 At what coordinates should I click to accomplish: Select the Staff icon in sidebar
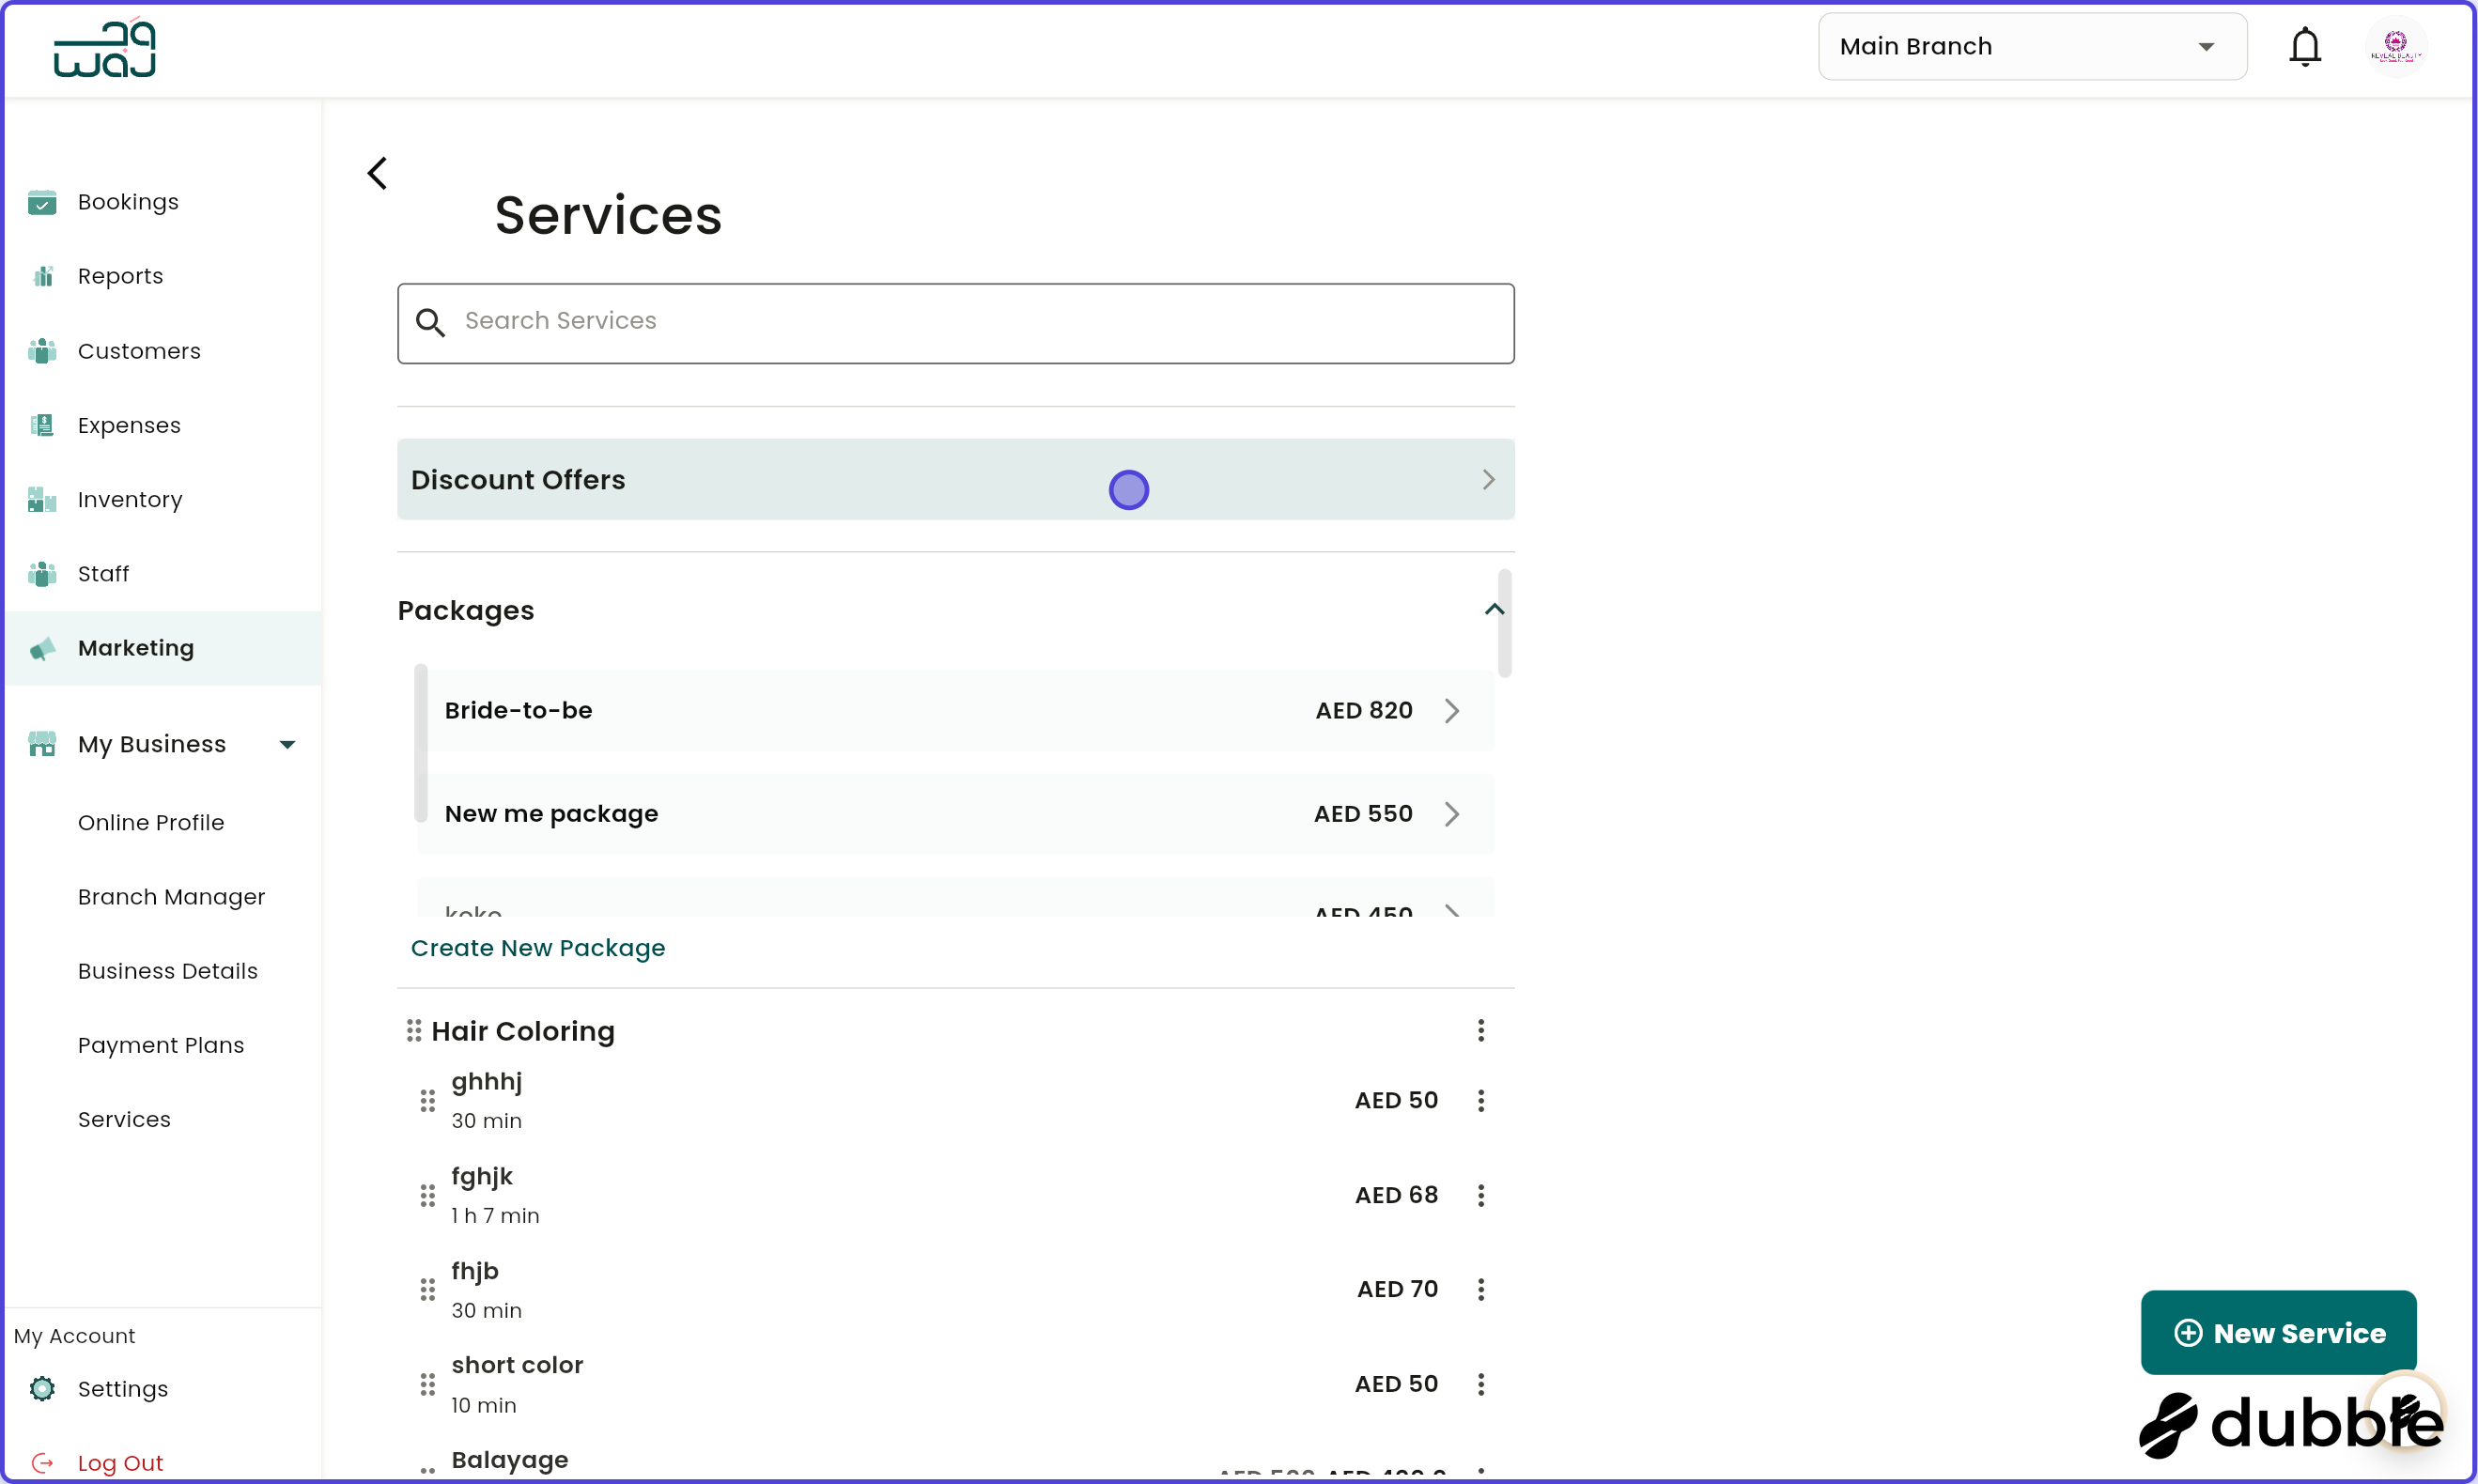pyautogui.click(x=42, y=573)
